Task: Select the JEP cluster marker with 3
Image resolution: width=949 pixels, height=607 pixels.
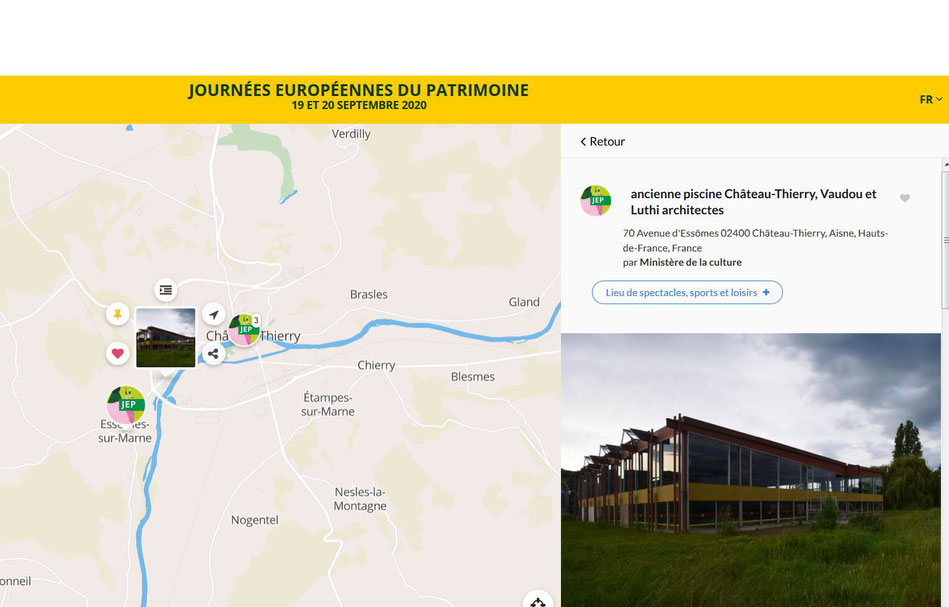Action: coord(245,330)
